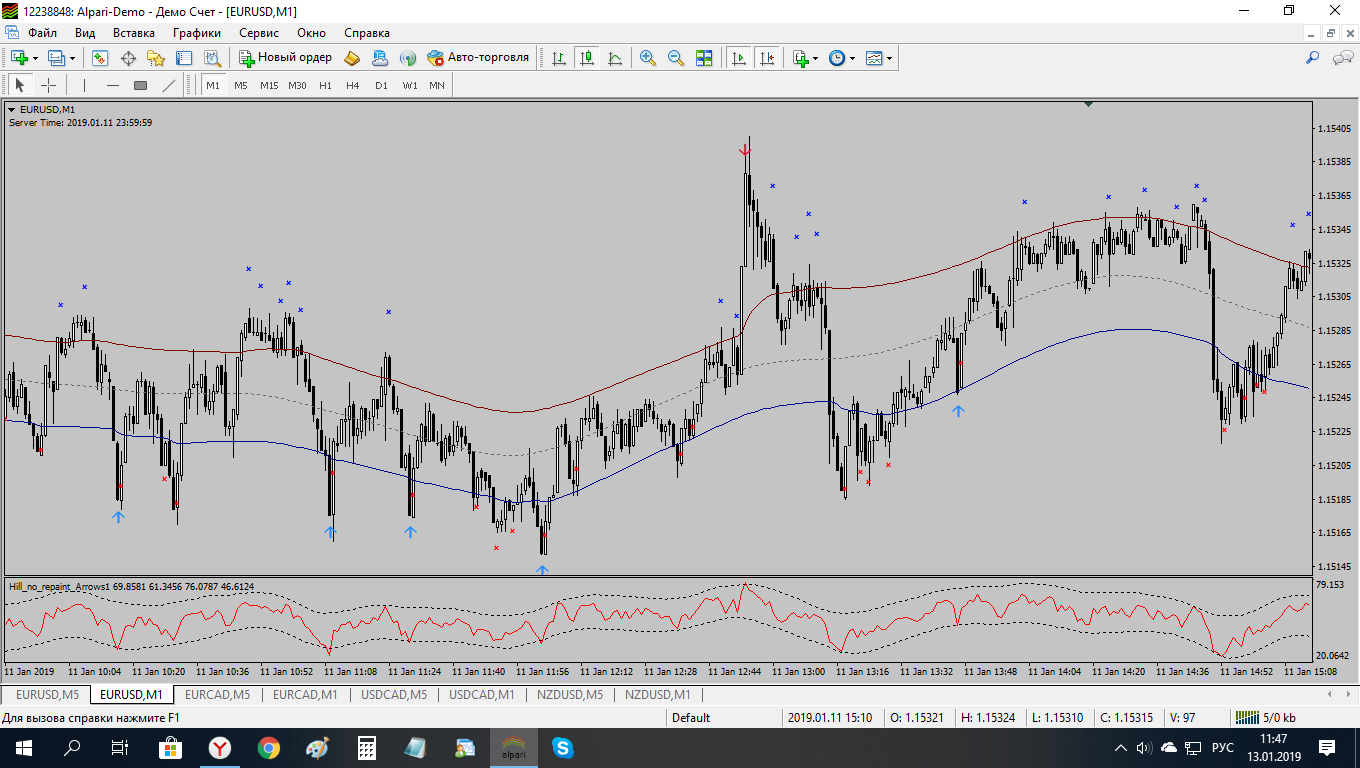Activate the crosshair cursor mode
The height and width of the screenshot is (768, 1360).
click(x=48, y=86)
